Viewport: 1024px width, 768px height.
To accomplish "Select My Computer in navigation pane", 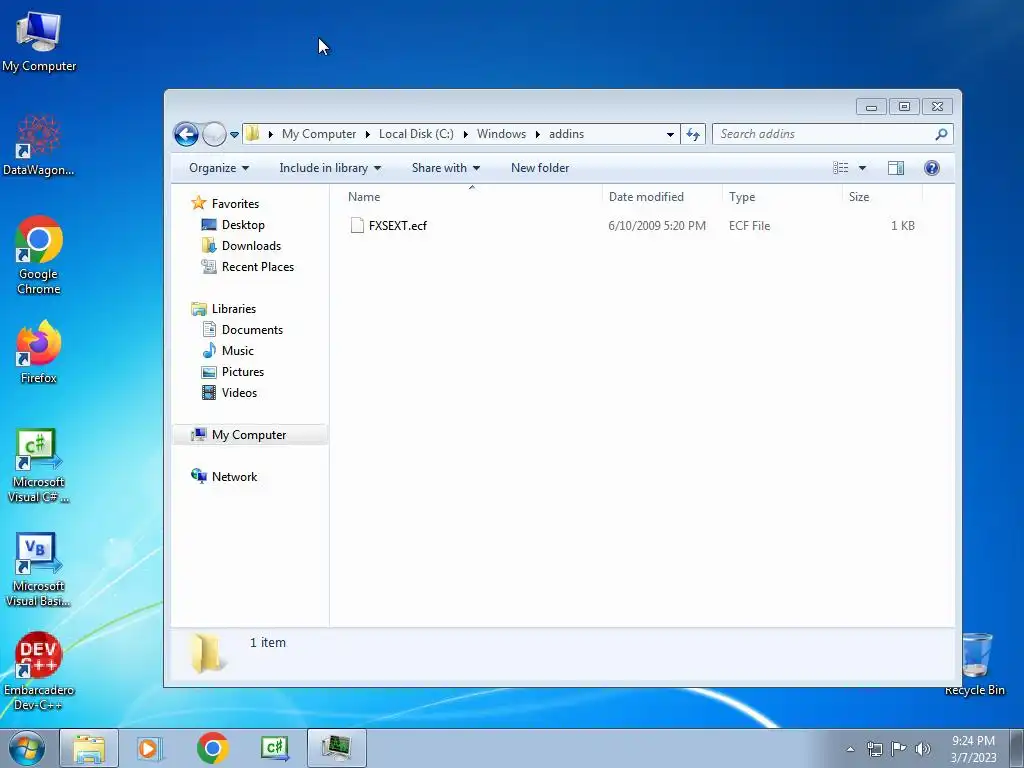I will [x=249, y=435].
